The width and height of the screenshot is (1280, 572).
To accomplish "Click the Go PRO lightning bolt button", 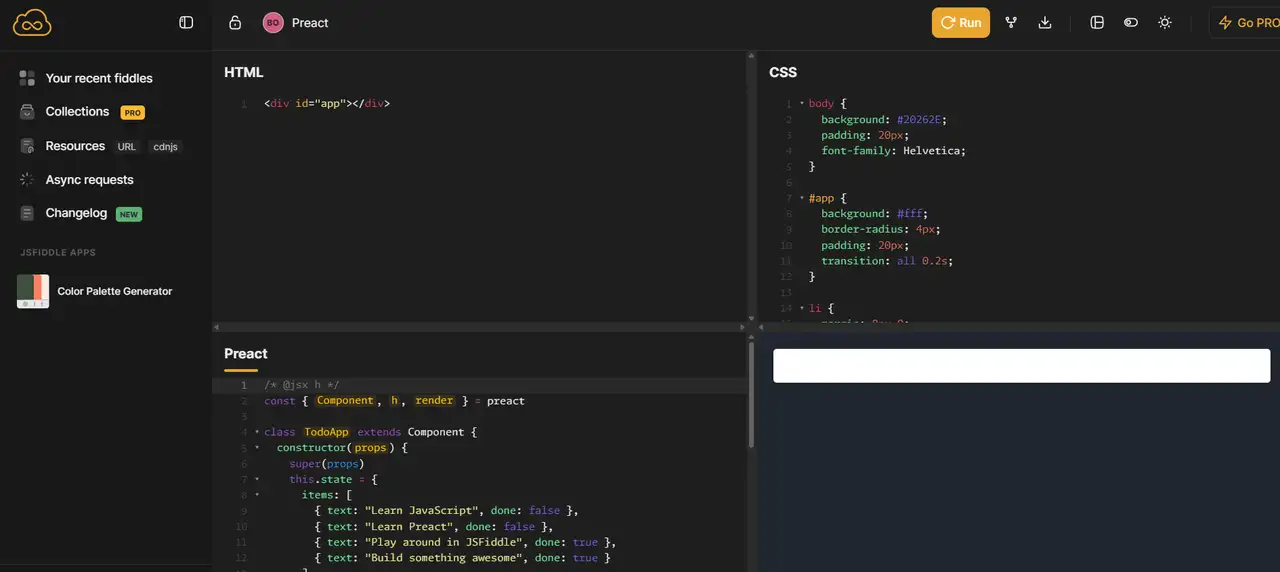I will [x=1247, y=23].
